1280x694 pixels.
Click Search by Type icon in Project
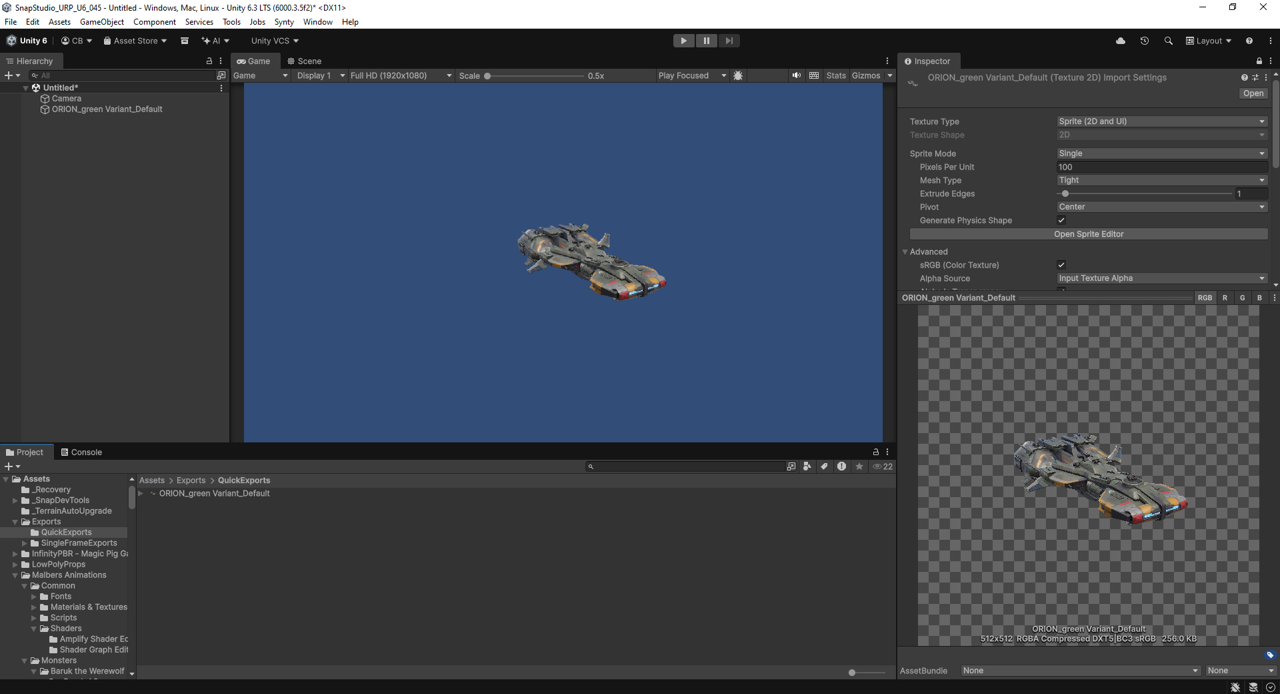coord(807,466)
